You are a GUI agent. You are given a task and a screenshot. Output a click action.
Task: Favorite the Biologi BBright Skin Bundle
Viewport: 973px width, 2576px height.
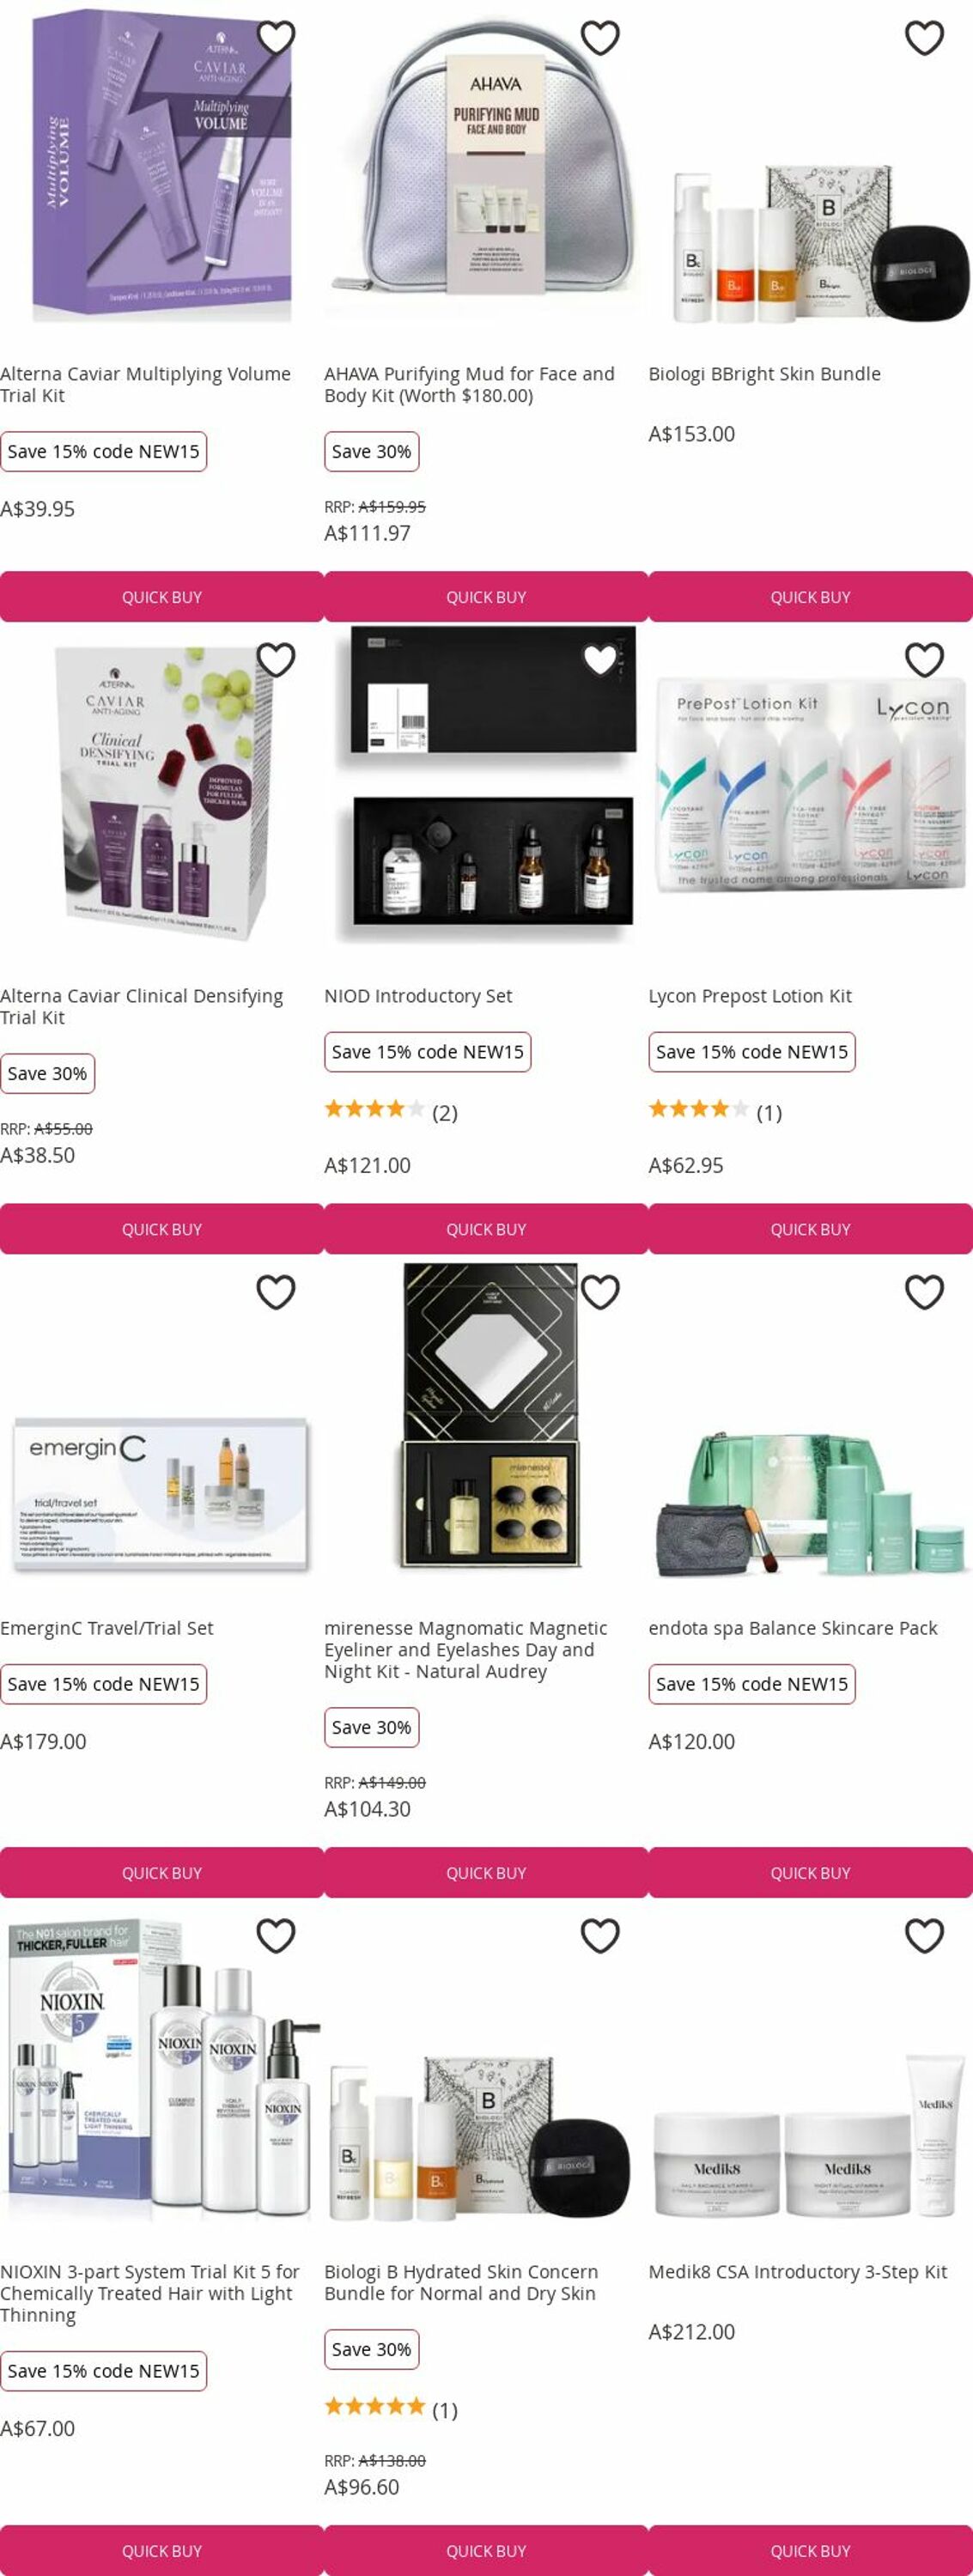click(924, 38)
